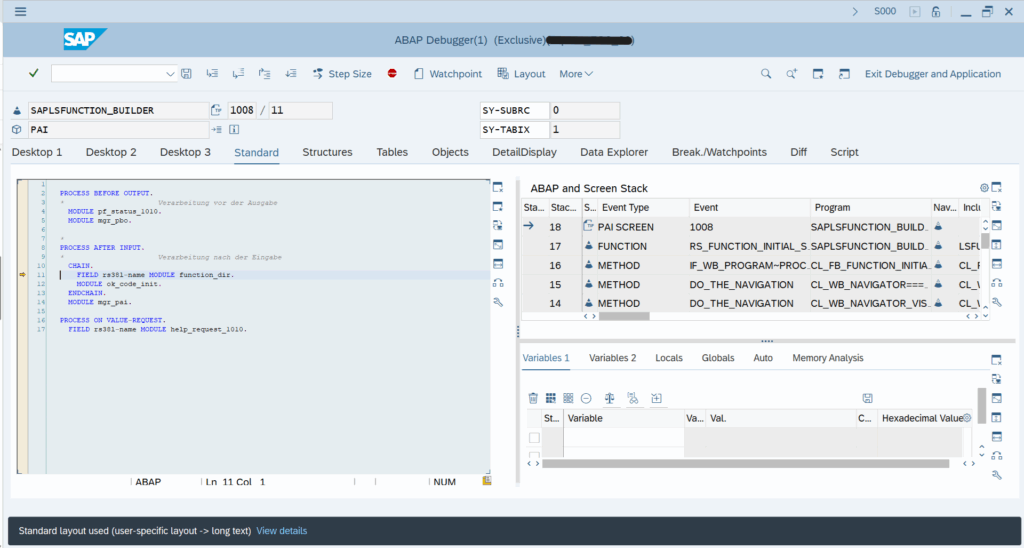
Task: Open the Objects tab
Action: tap(450, 152)
